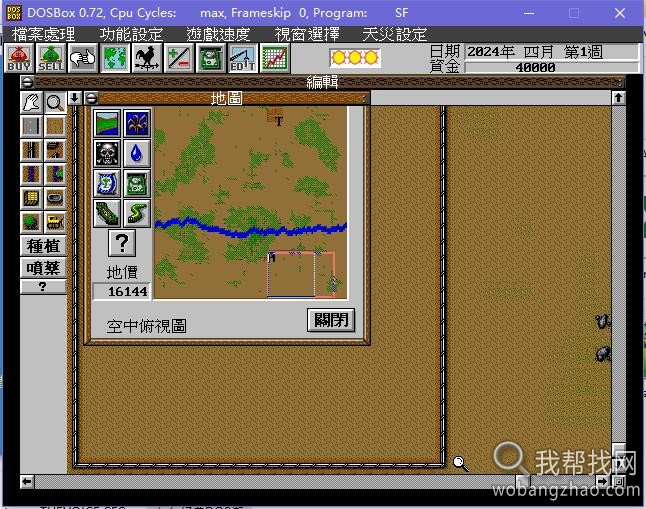Viewport: 646px width, 509px height.
Task: Click the date field 2024年 四月 第1週
Action: pos(552,52)
